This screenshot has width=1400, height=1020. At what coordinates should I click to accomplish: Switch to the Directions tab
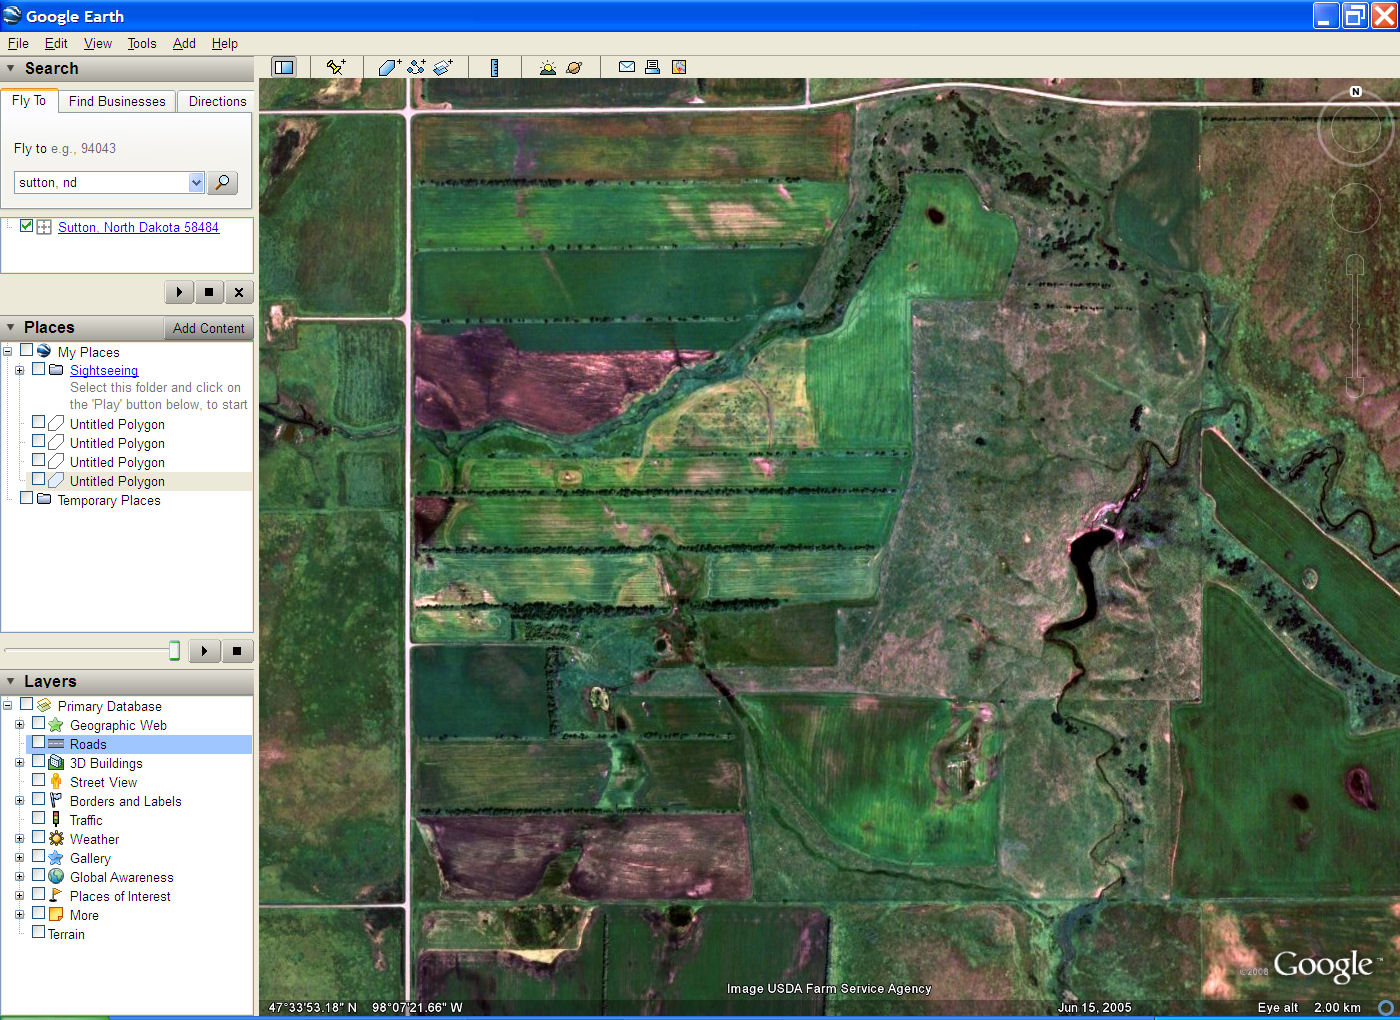pyautogui.click(x=217, y=101)
